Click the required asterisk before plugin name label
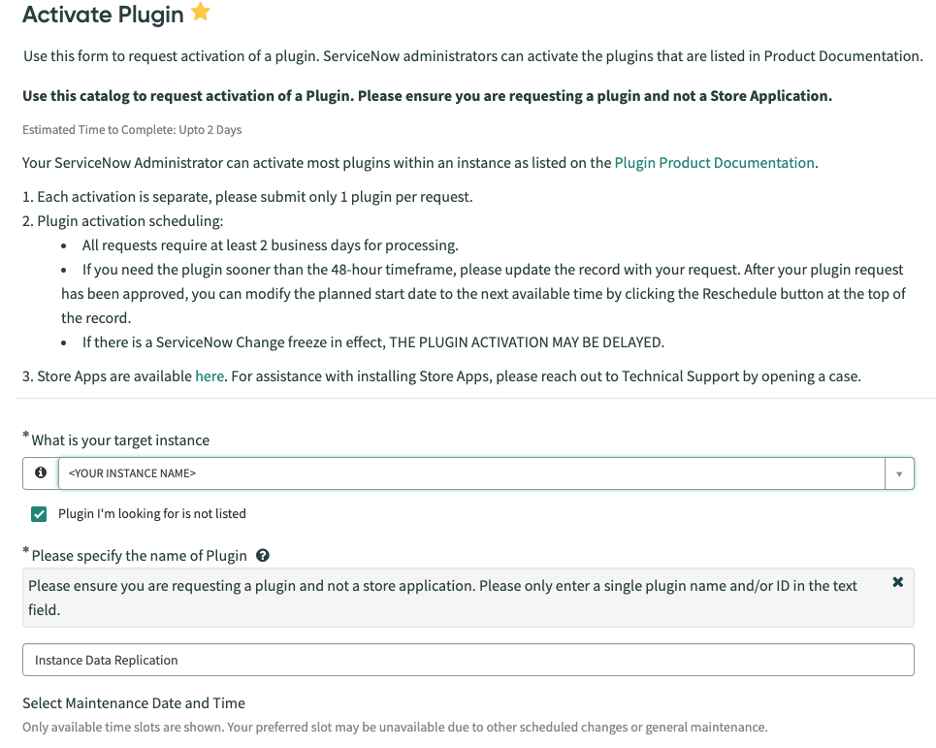 (26, 550)
